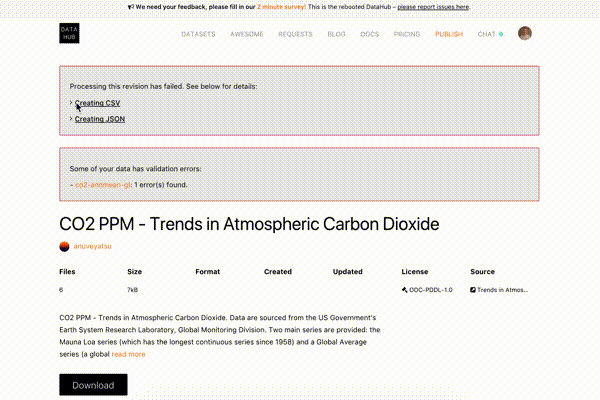Open the co2-annmean-gl validation error link
This screenshot has height=400, width=600.
click(103, 185)
